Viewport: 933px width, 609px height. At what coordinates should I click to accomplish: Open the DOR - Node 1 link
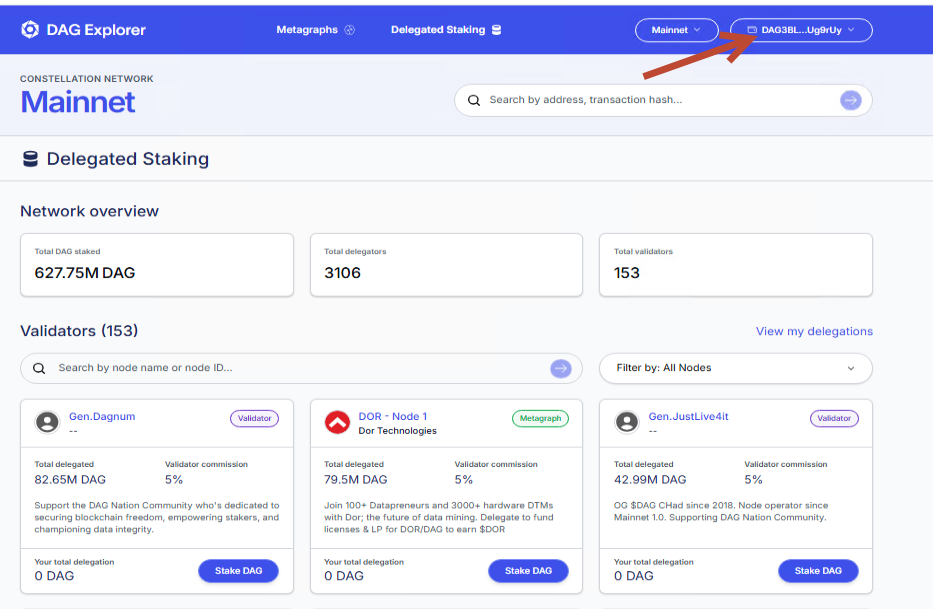[x=393, y=416]
